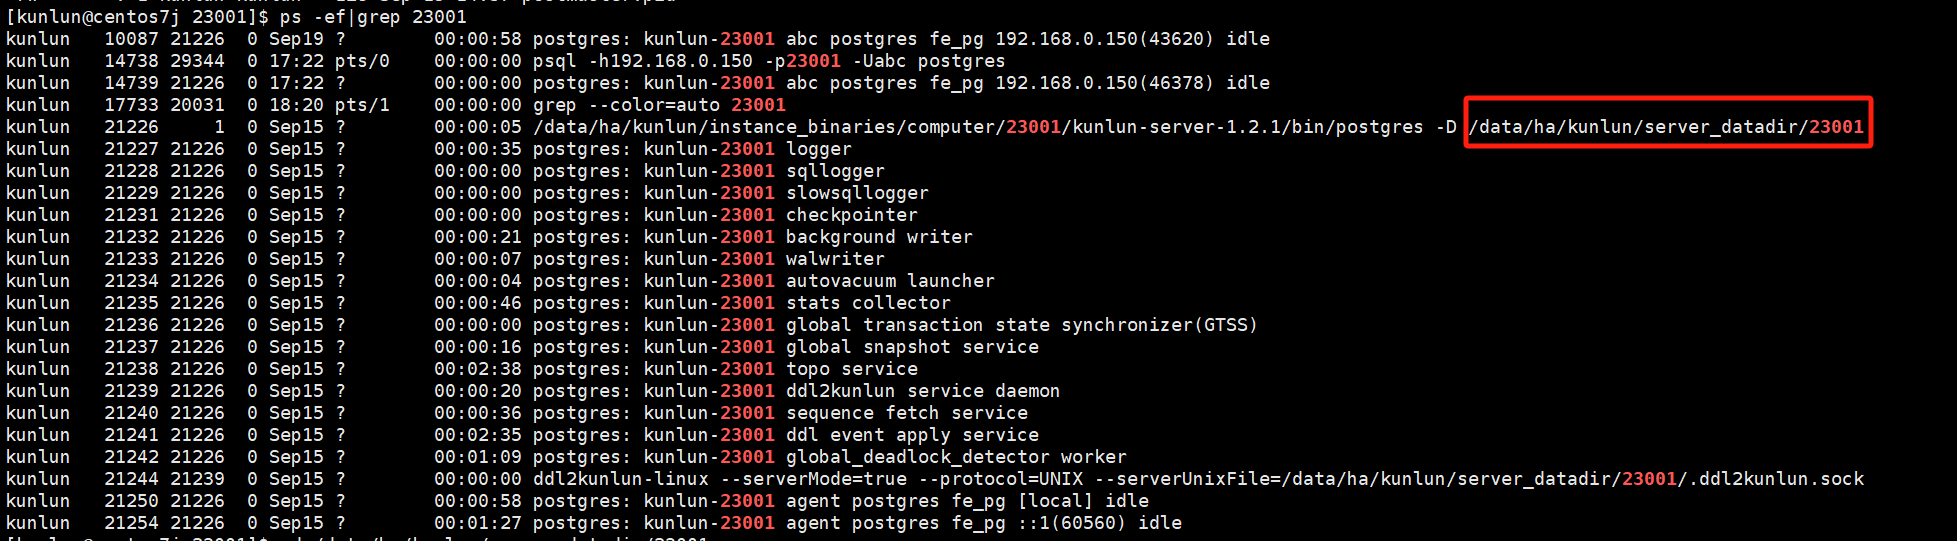Click the red-boxed server_datadir/23001 path
The image size is (1957, 541).
pyautogui.click(x=1667, y=127)
